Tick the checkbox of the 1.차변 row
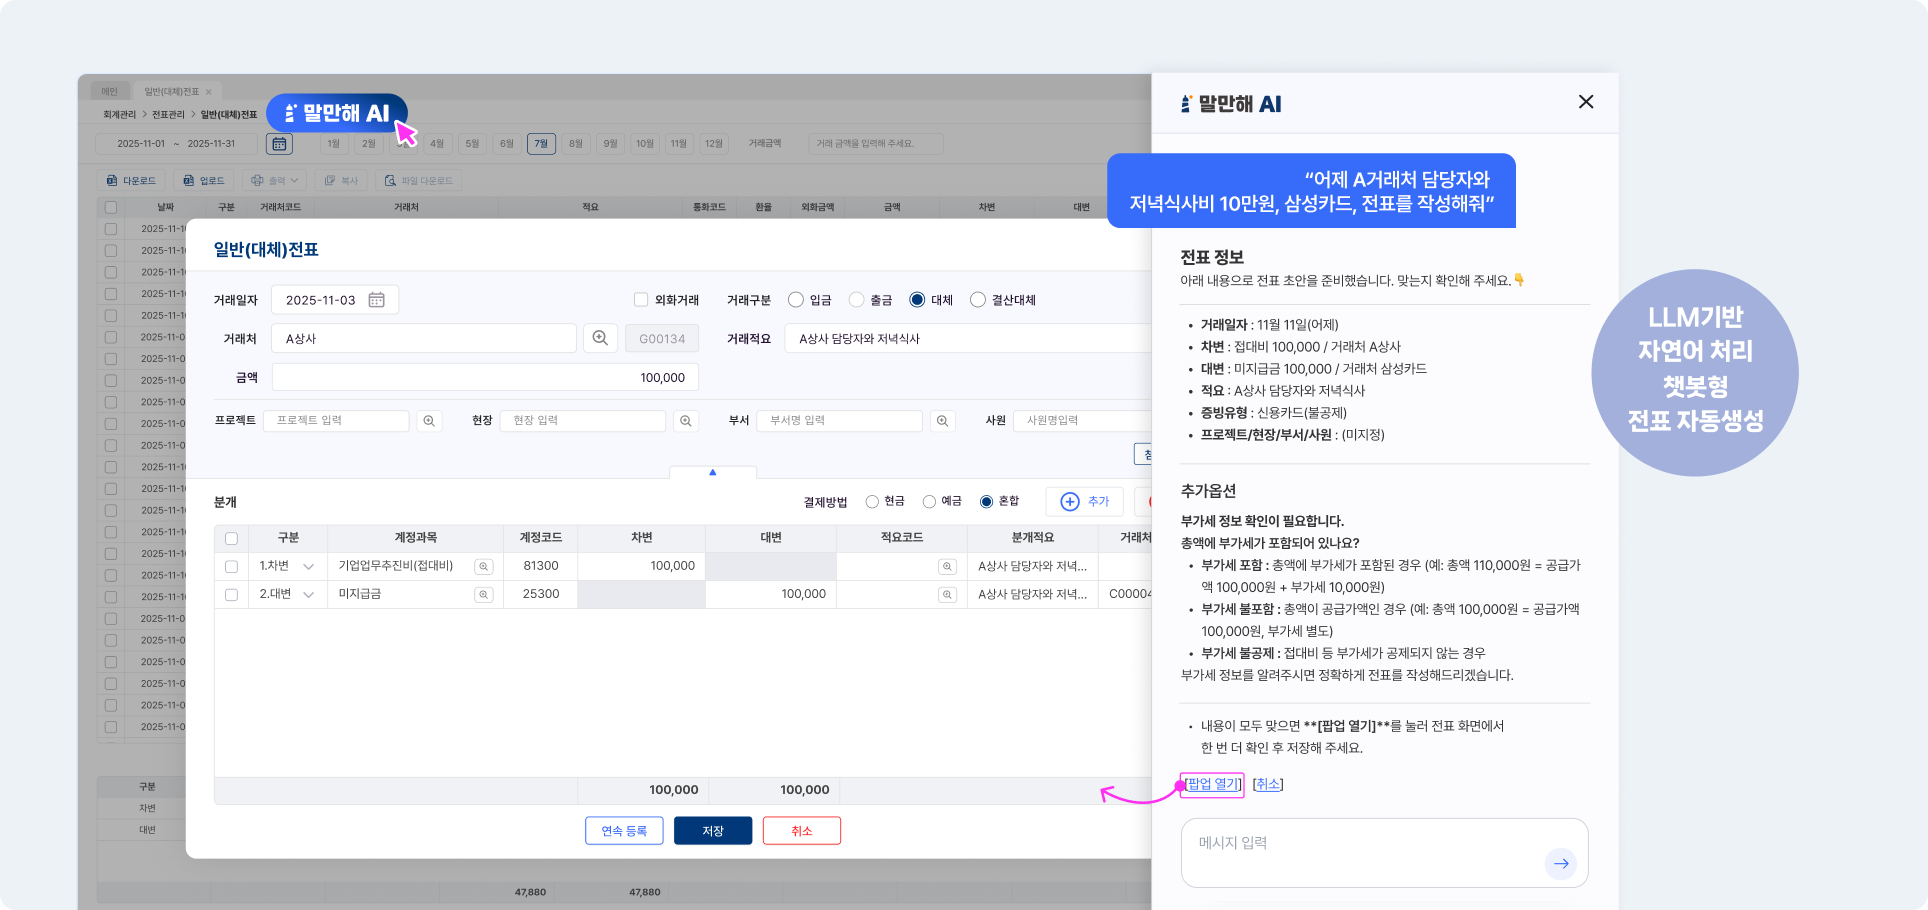Screen dimensions: 1928x910 click(x=232, y=567)
